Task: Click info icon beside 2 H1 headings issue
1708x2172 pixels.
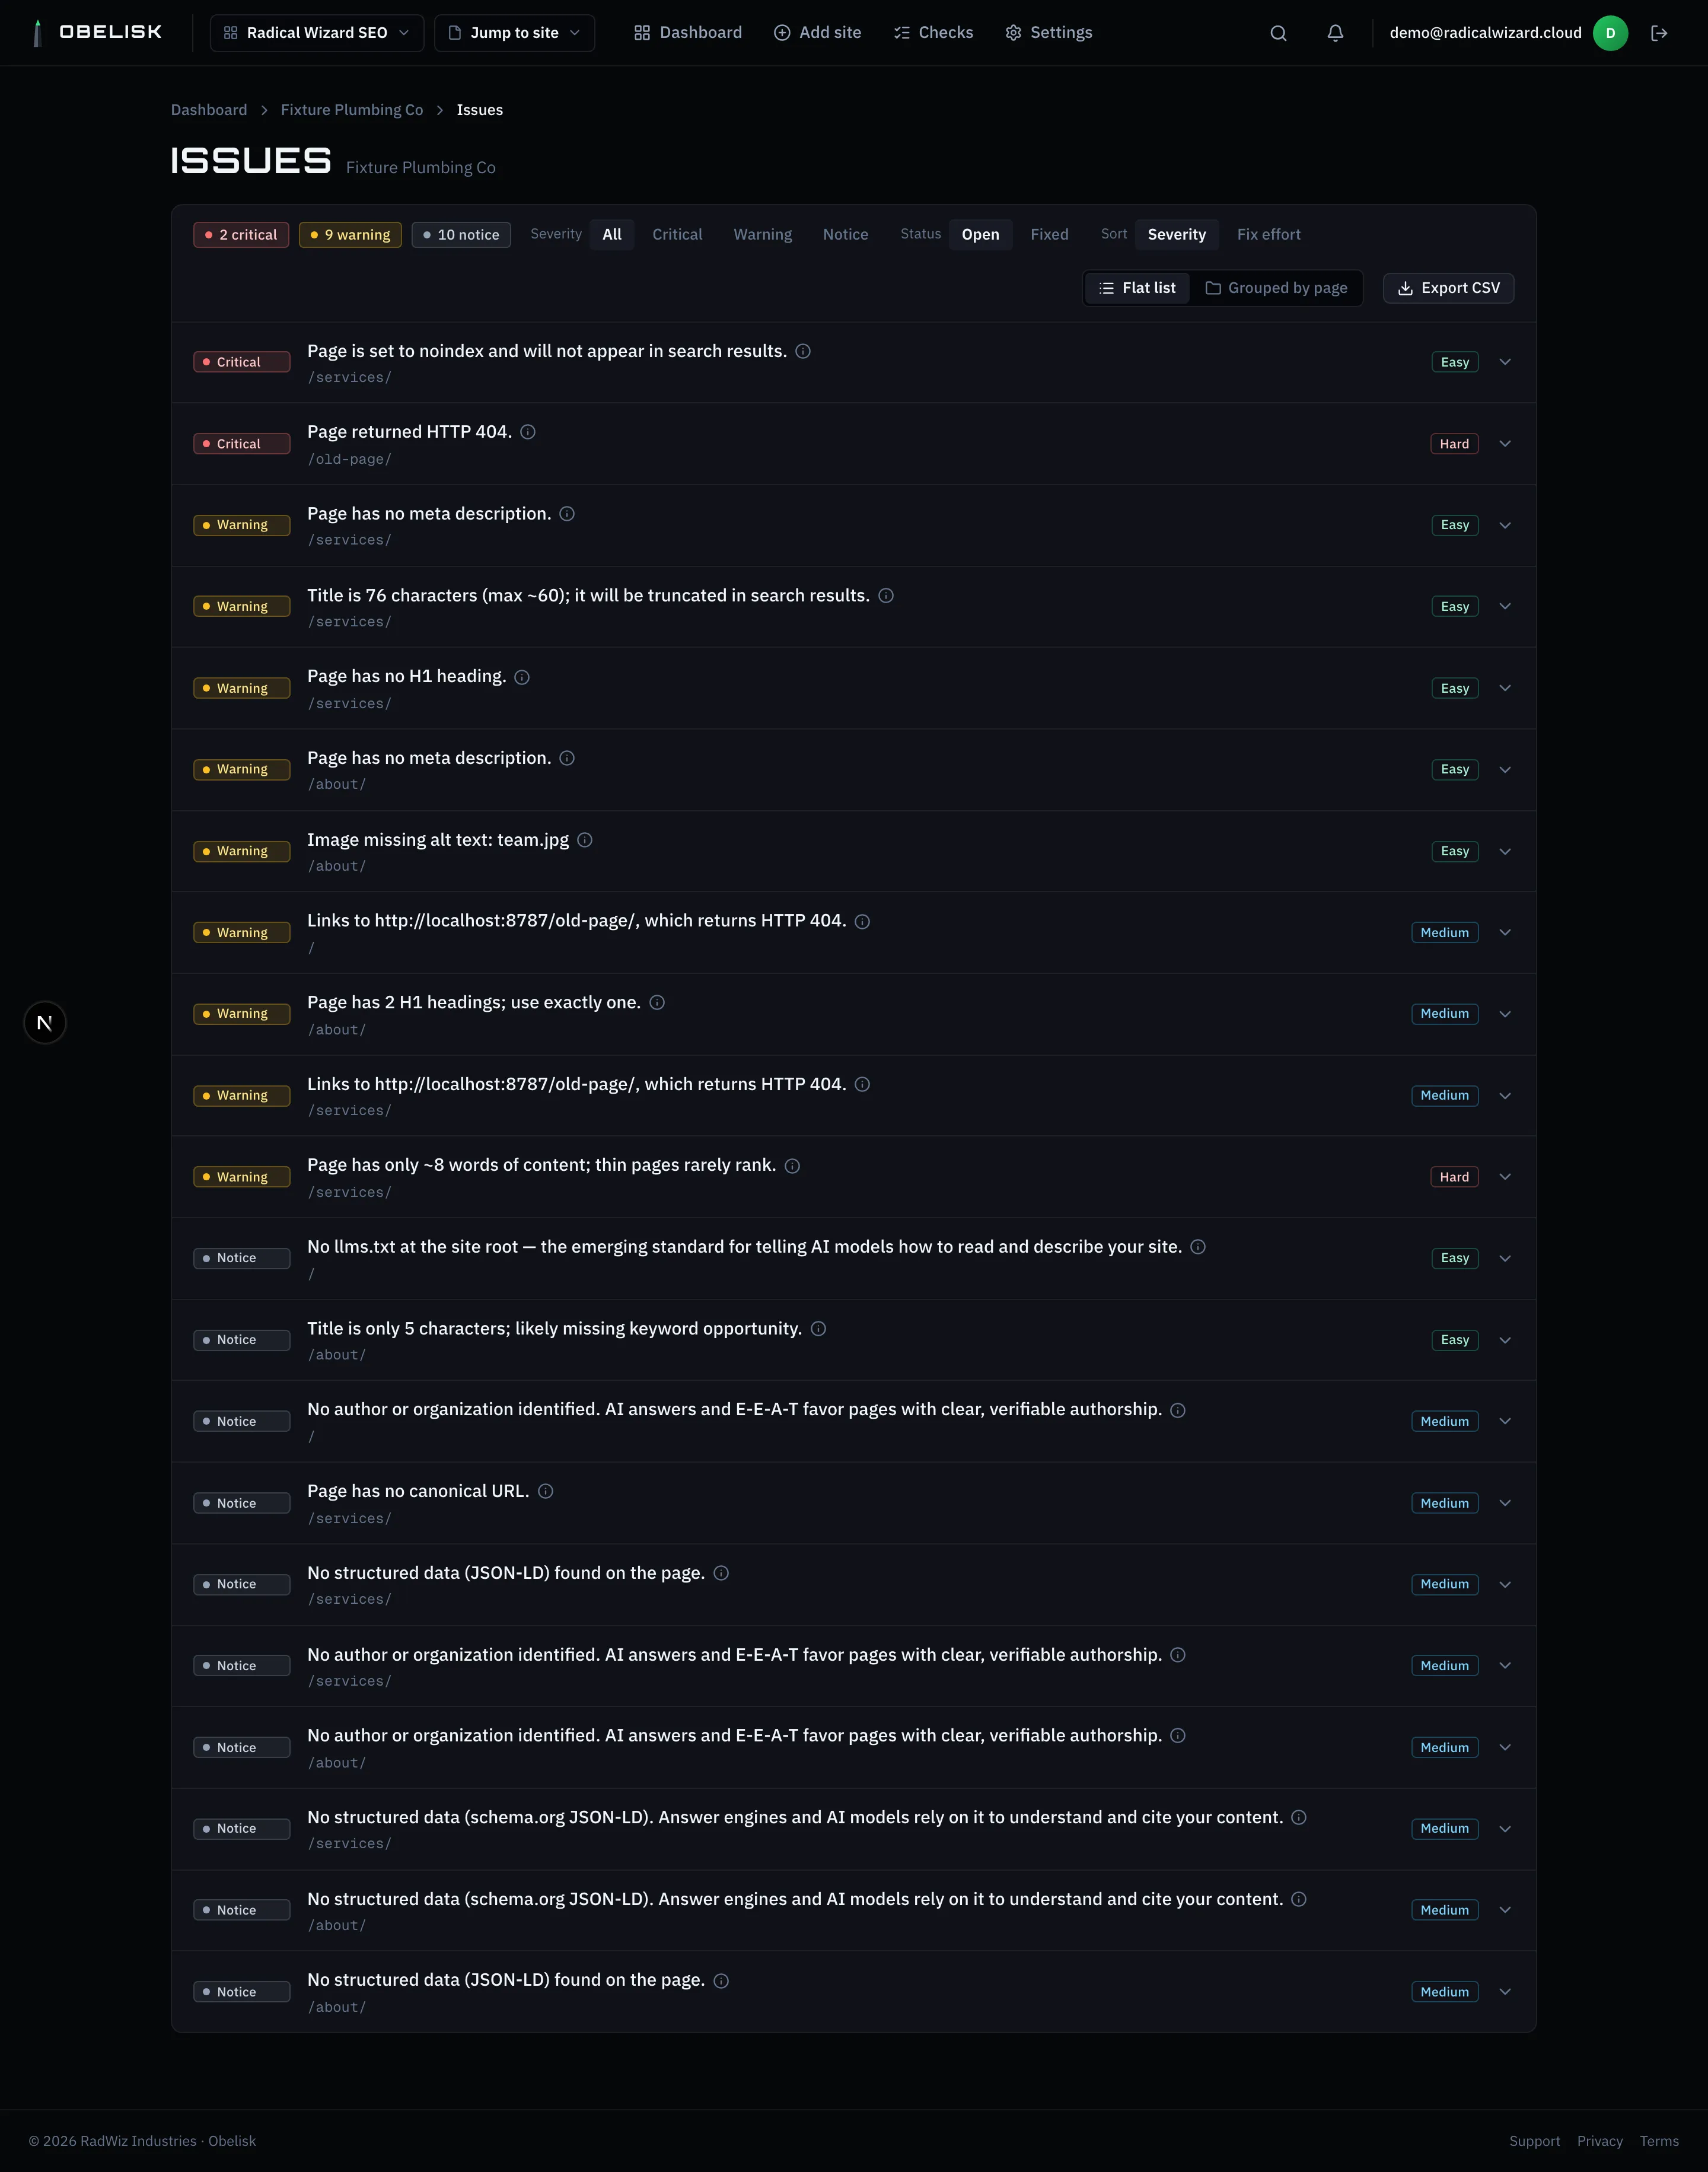Action: 657,1002
